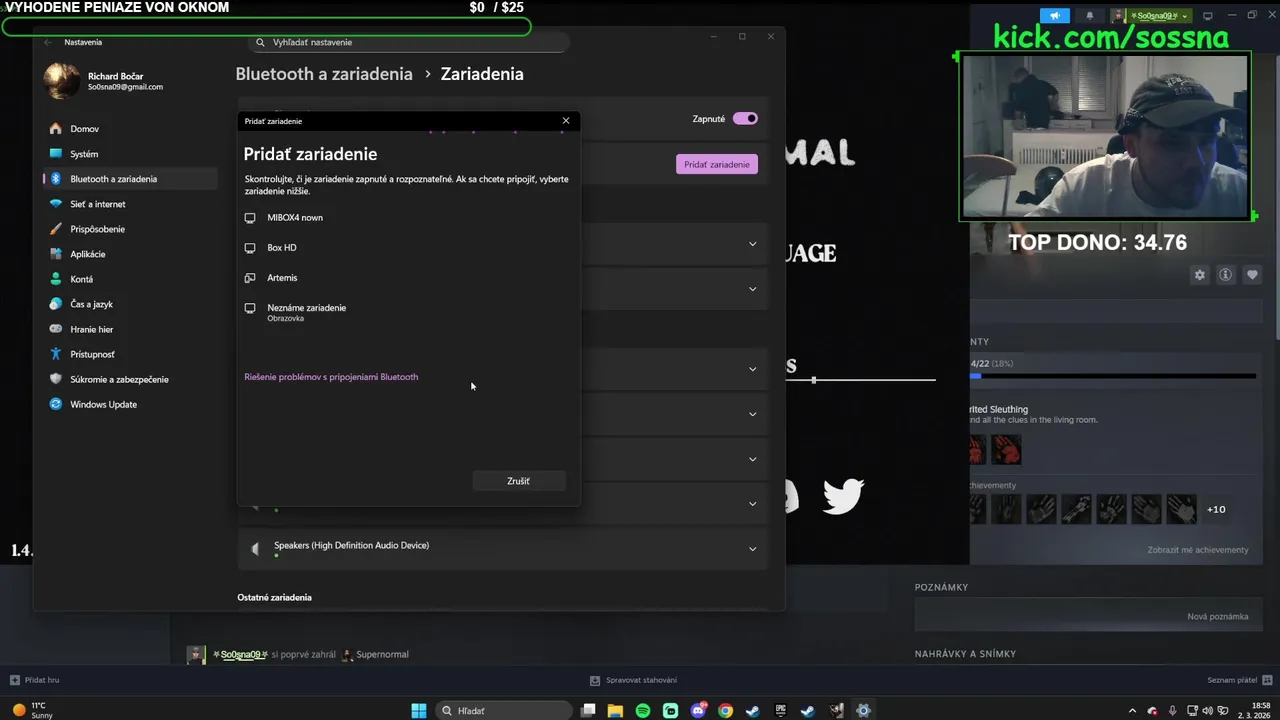The width and height of the screenshot is (1280, 720).
Task: Click taskbar Hľadať search box
Action: click(x=503, y=711)
